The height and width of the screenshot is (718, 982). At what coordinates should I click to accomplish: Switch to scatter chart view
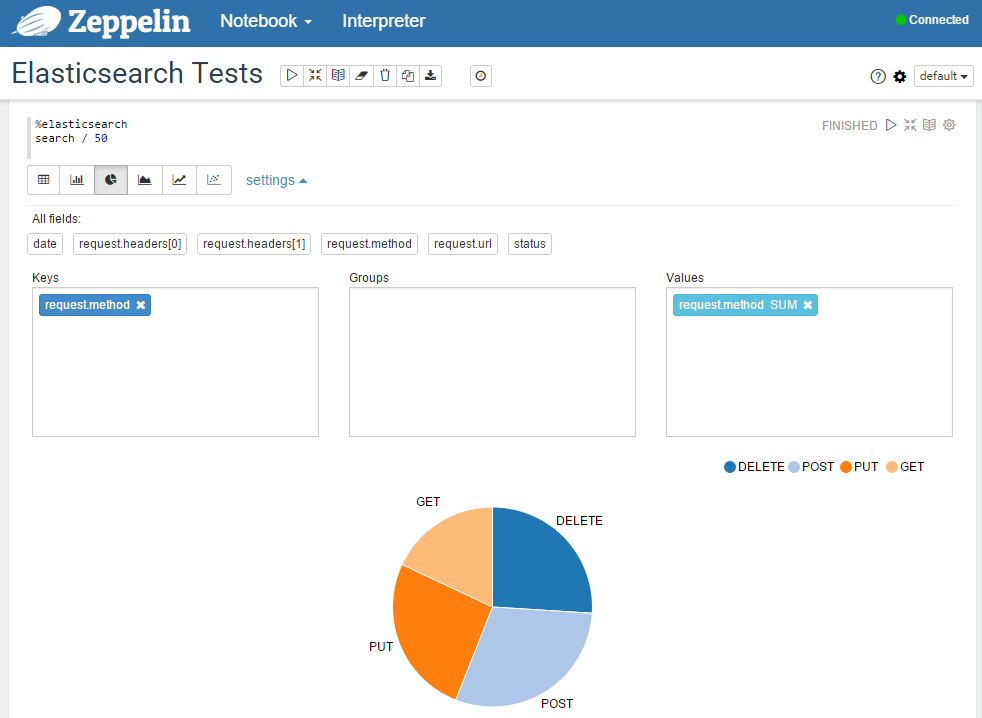[213, 180]
